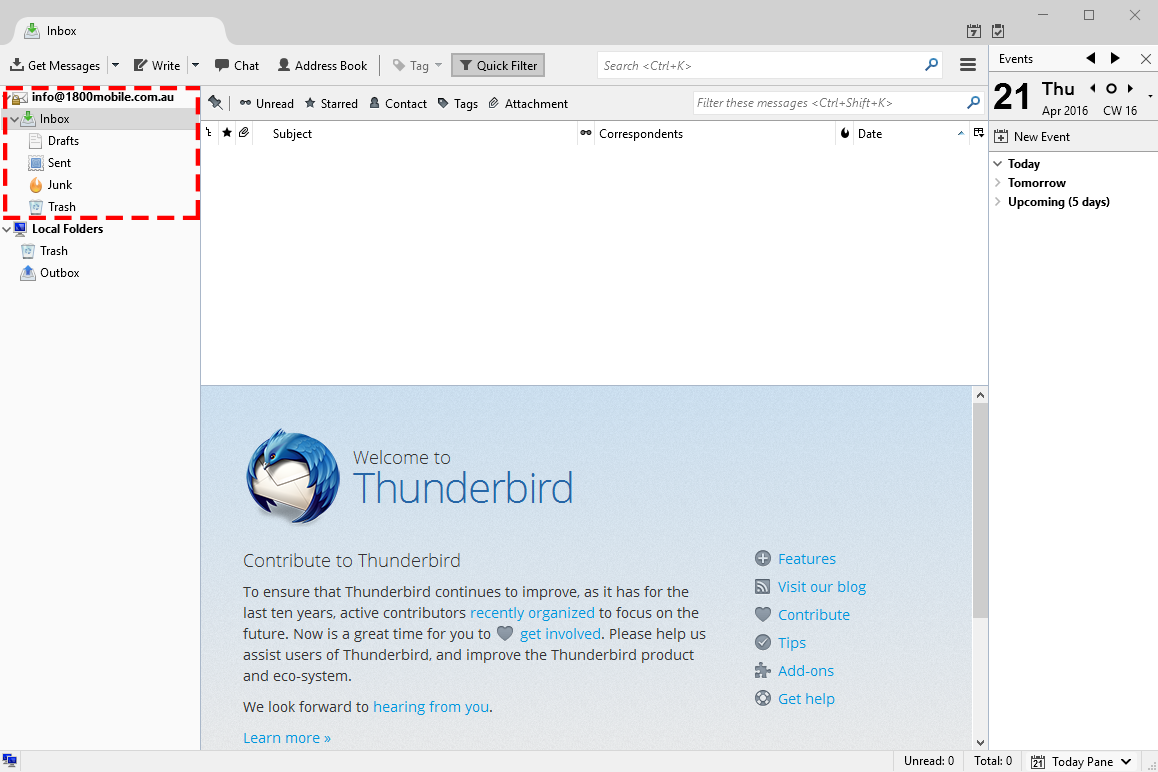Click the thread column header icon
Screen dimensions: 1158x772
coord(210,133)
